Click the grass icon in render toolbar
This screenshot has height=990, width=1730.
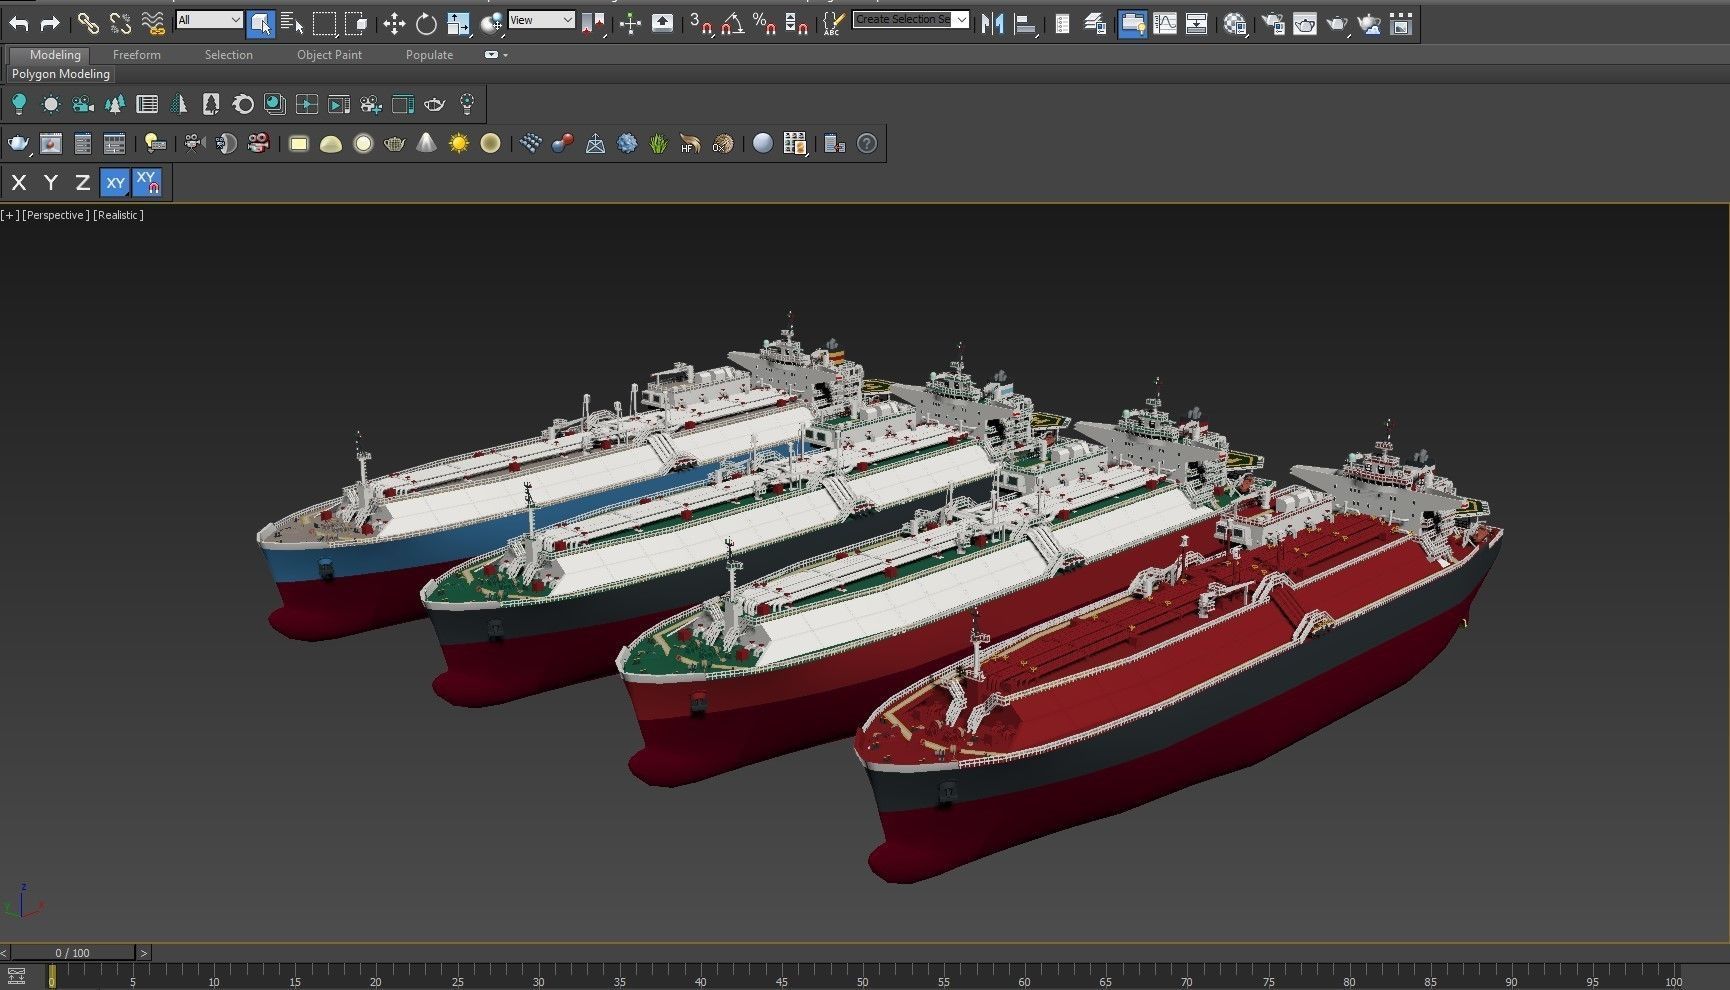click(658, 144)
